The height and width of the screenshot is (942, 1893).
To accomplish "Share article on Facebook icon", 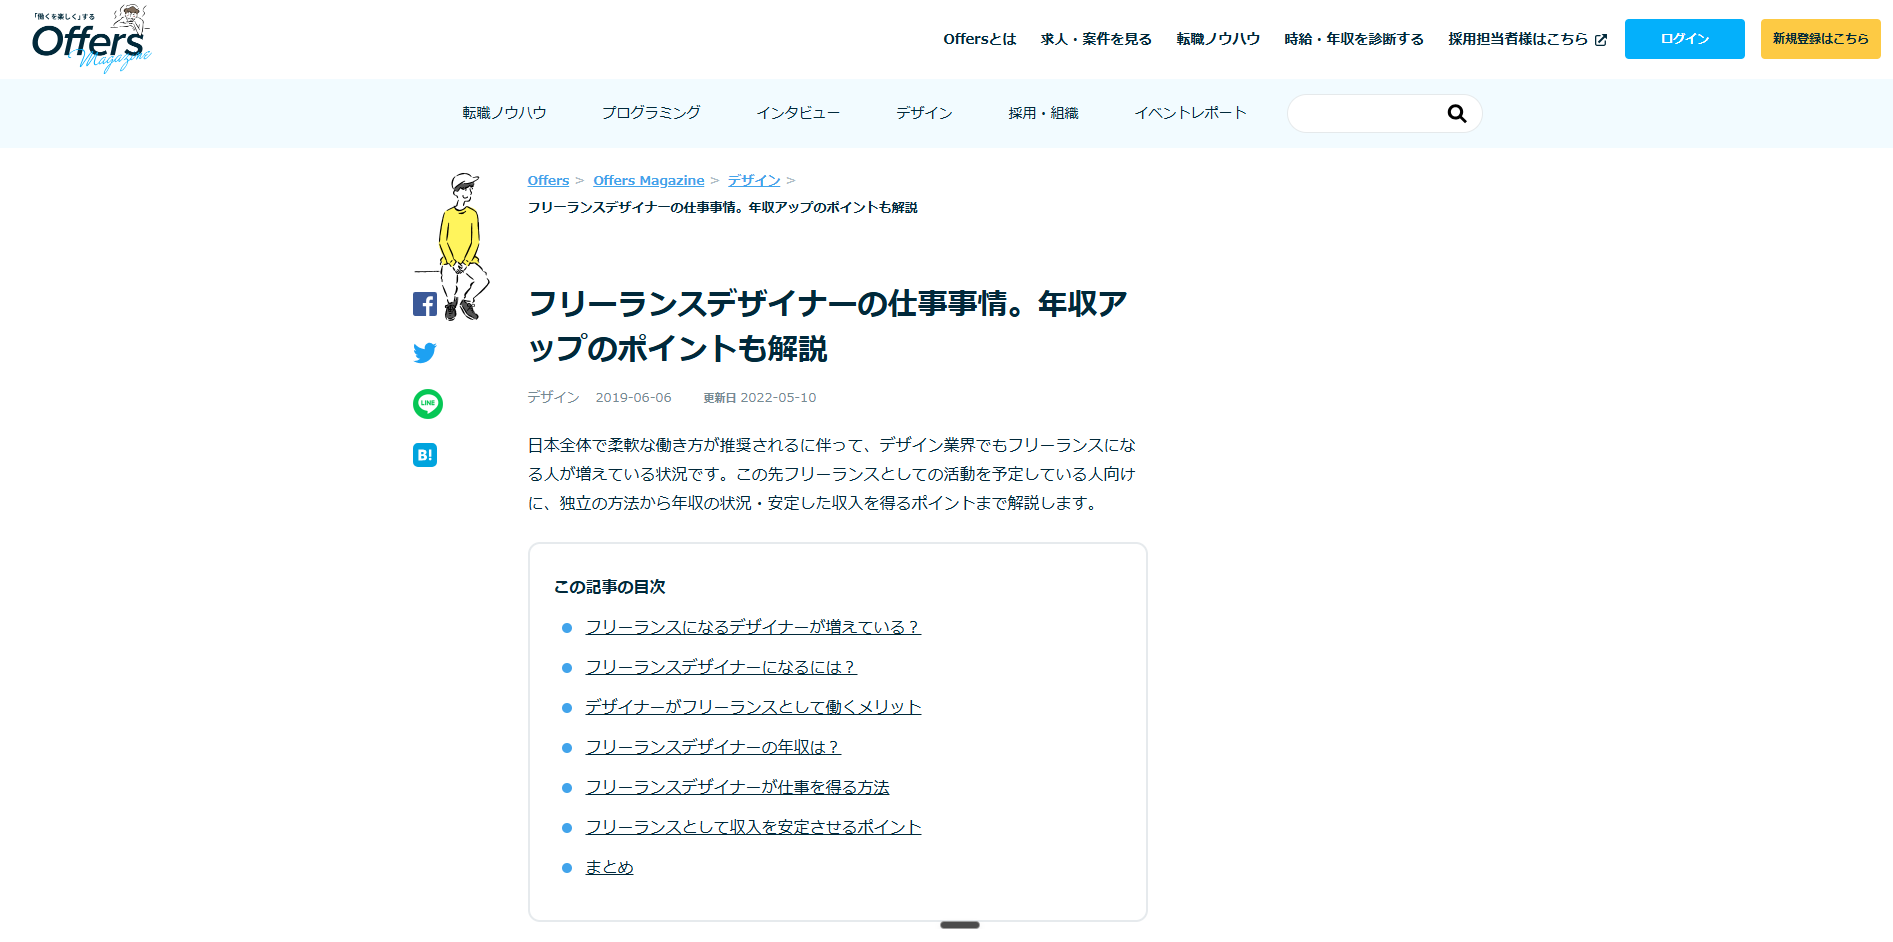I will click(x=425, y=305).
